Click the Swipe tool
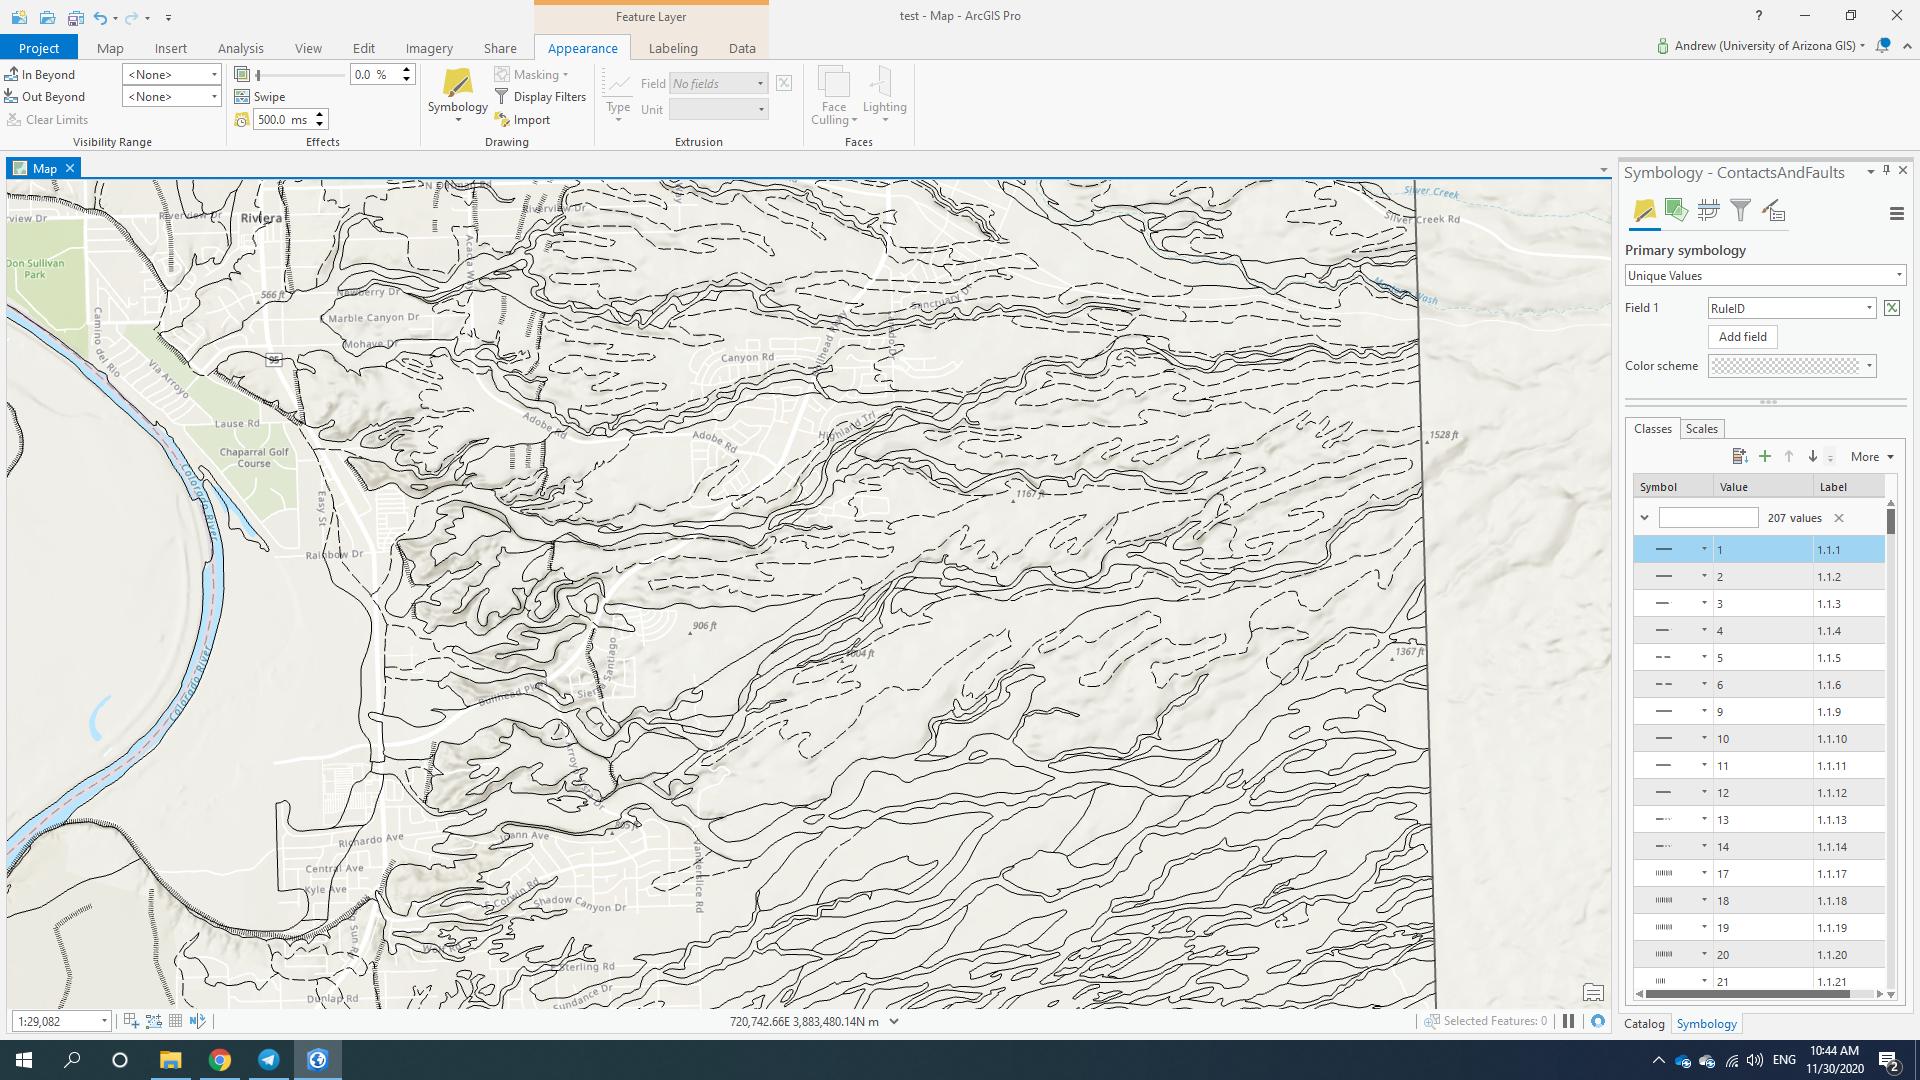This screenshot has height=1080, width=1920. [260, 97]
